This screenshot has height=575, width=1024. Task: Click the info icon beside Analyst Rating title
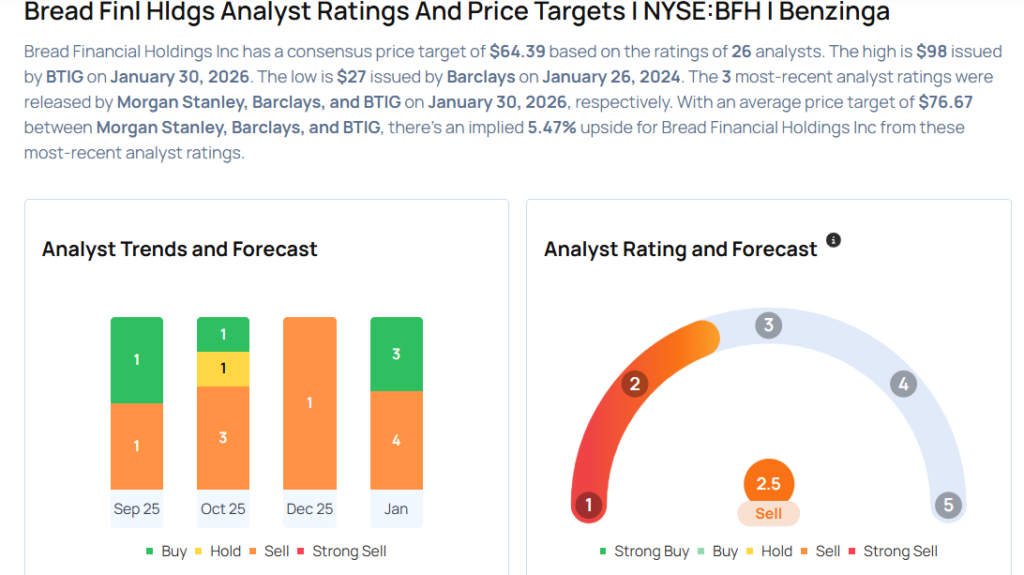coord(833,241)
